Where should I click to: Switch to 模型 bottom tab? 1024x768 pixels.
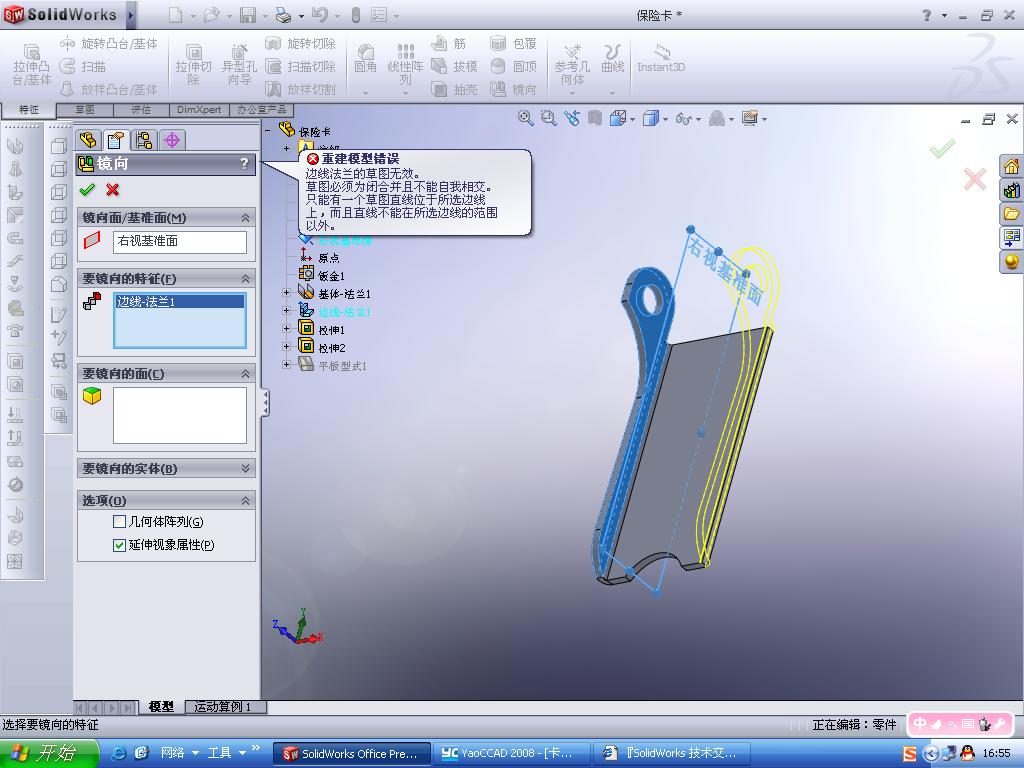161,707
